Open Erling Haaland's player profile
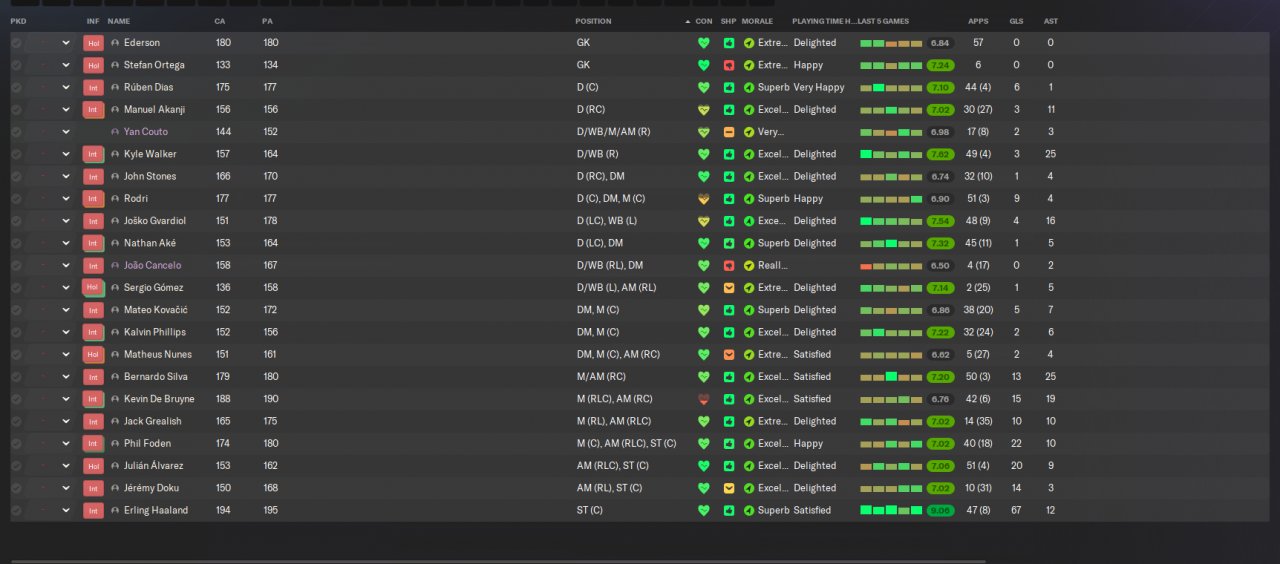Viewport: 1280px width, 564px height. (x=156, y=510)
